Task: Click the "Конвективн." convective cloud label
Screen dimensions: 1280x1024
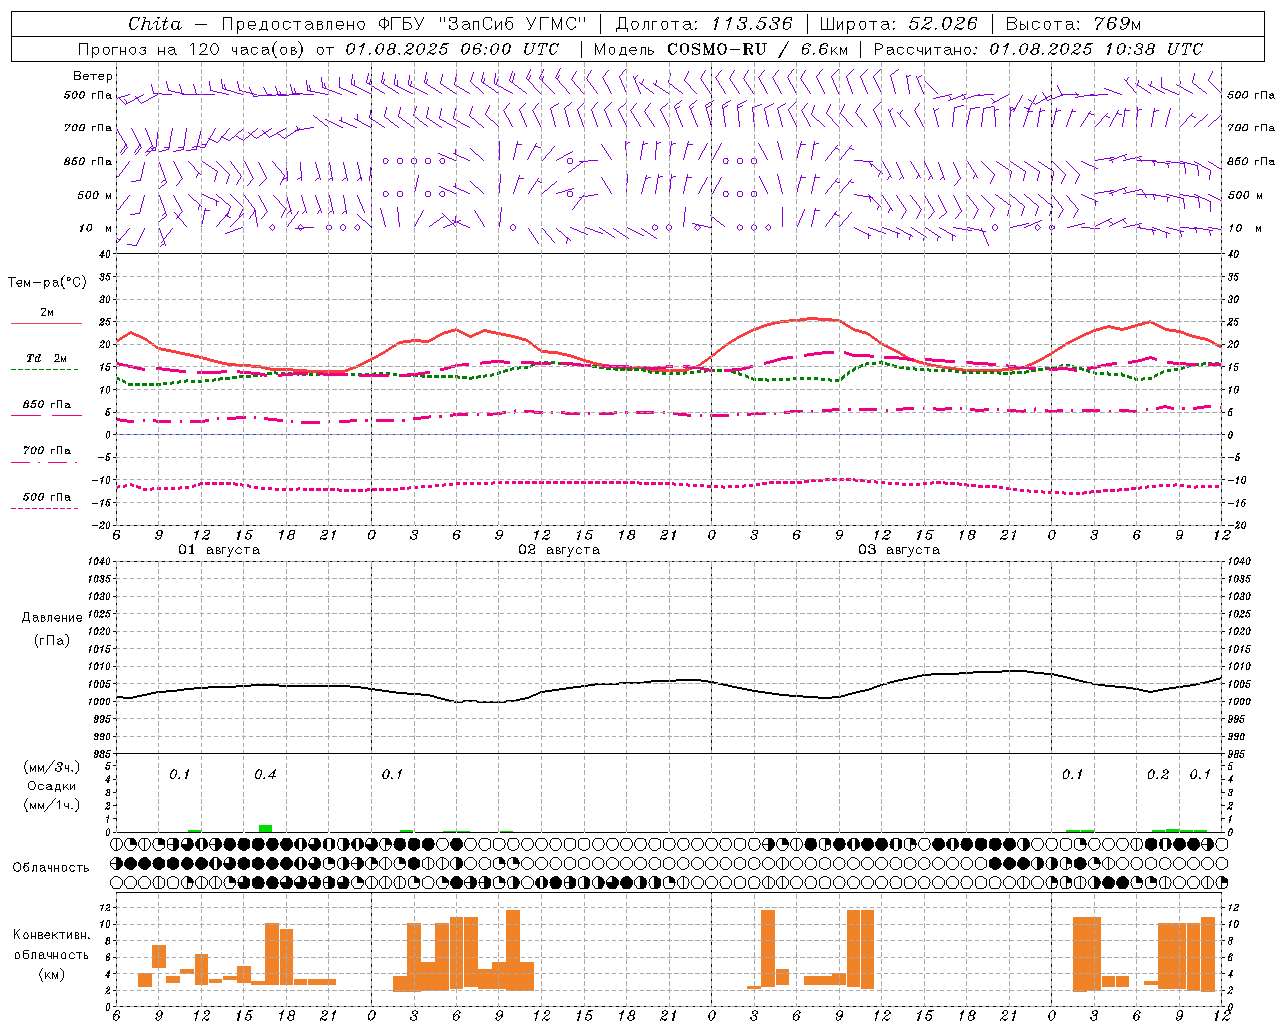Action: 52,935
